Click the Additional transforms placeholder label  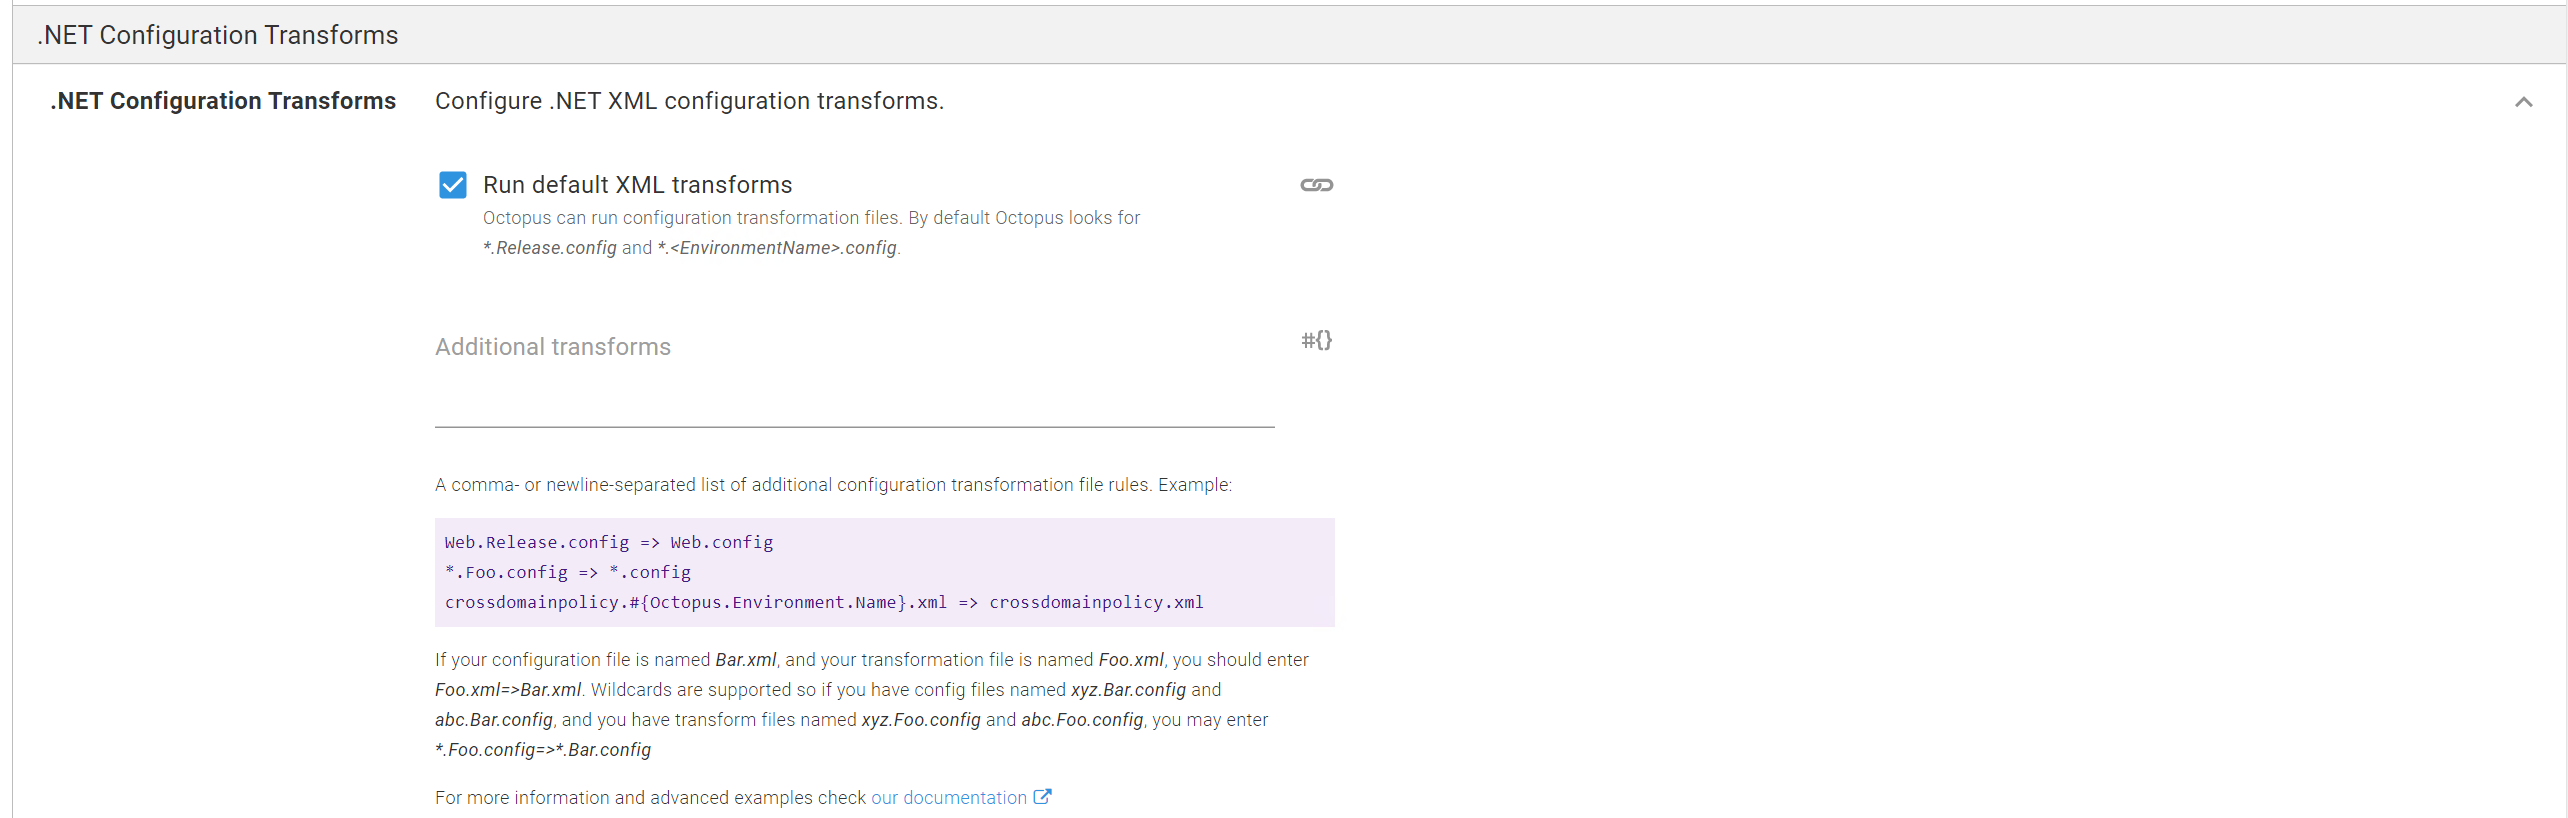[553, 347]
